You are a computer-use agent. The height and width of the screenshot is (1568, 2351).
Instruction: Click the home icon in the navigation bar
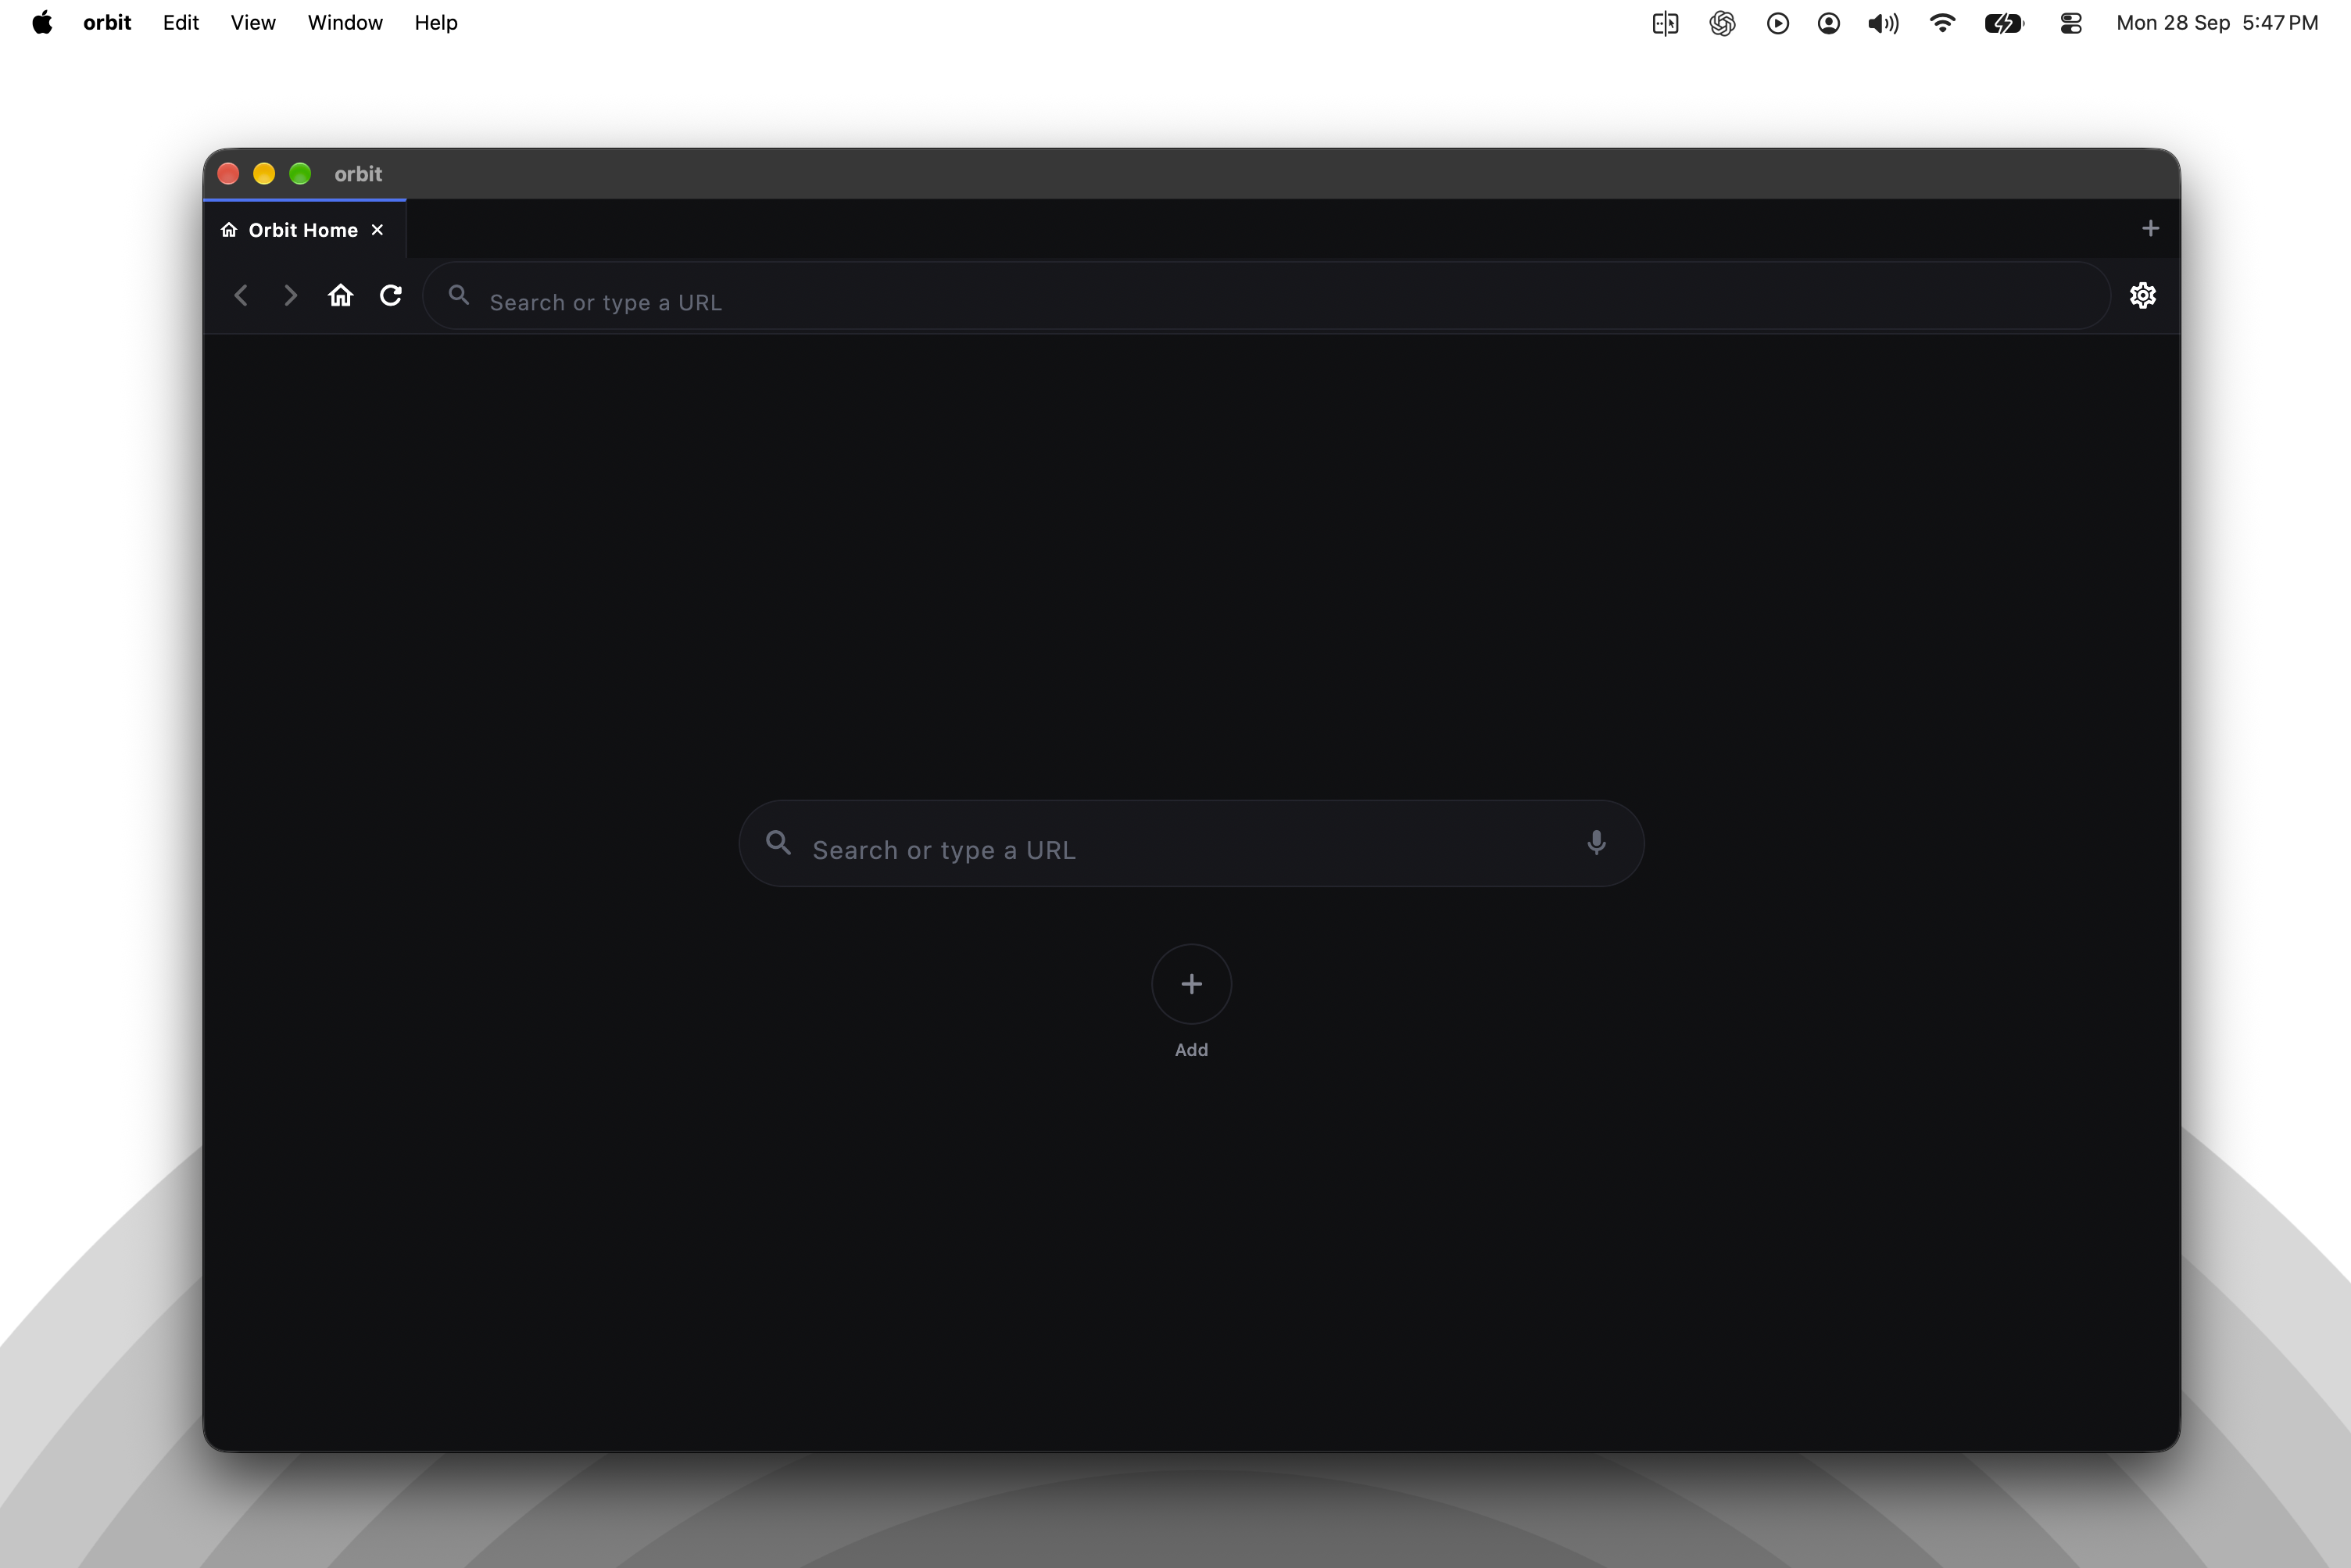point(340,295)
